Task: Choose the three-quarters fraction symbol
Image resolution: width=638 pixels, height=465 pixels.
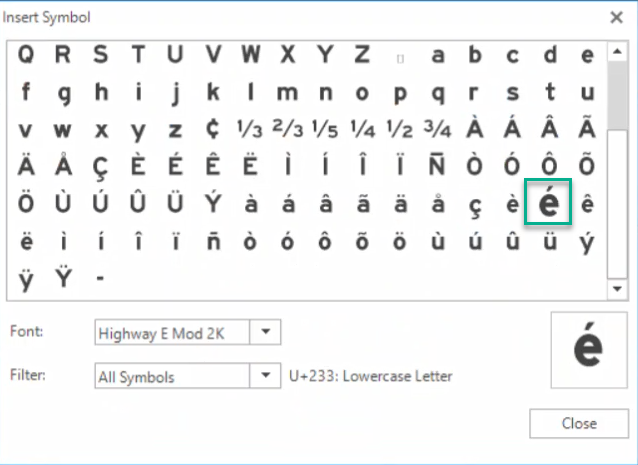Action: click(x=437, y=129)
